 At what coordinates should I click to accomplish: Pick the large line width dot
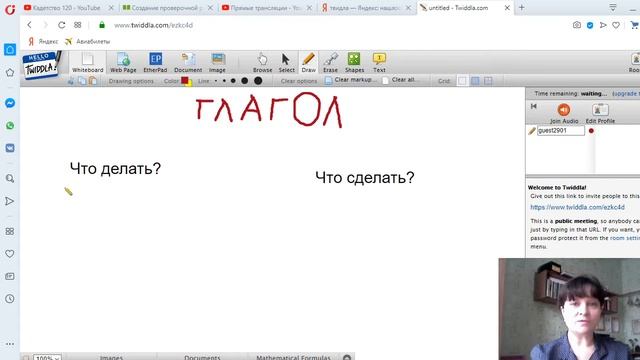point(244,81)
